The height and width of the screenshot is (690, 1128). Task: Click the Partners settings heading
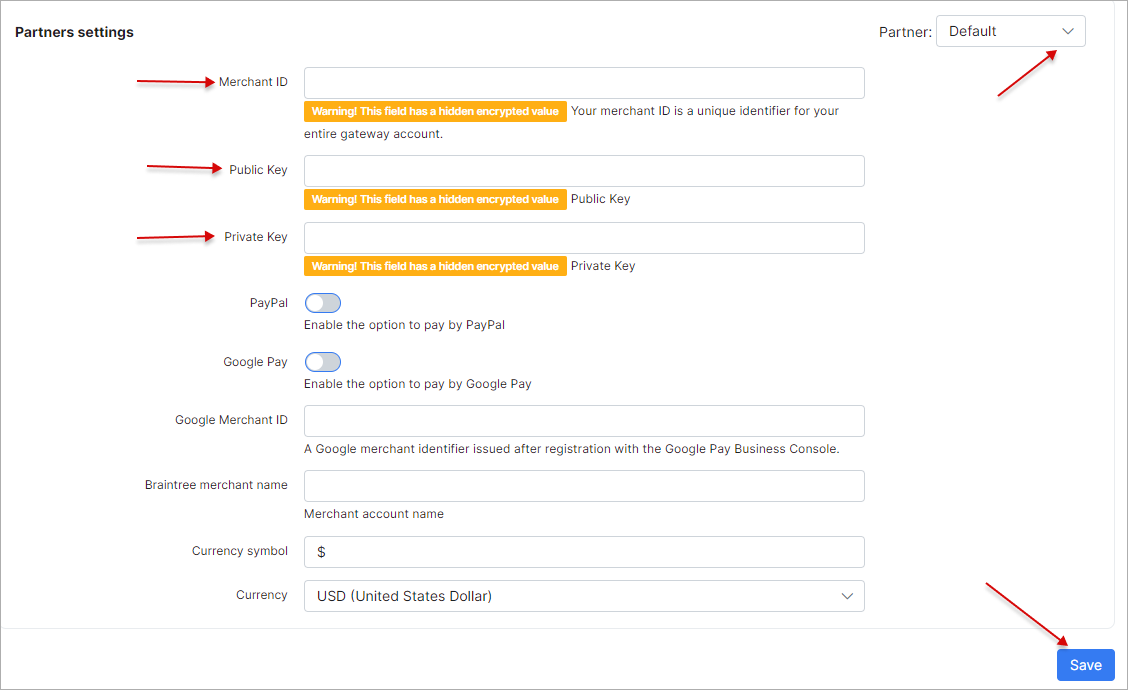tap(74, 32)
